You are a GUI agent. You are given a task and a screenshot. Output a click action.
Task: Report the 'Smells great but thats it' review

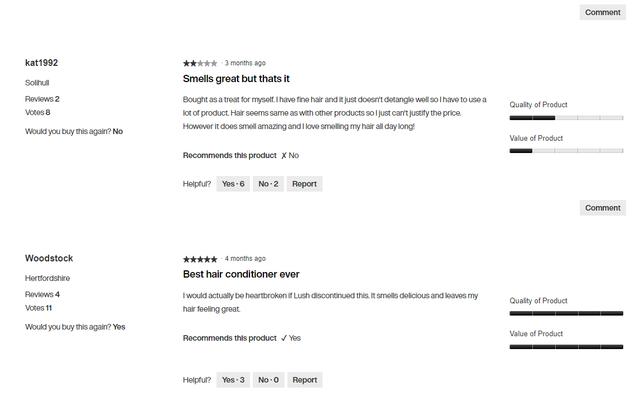pyautogui.click(x=304, y=184)
